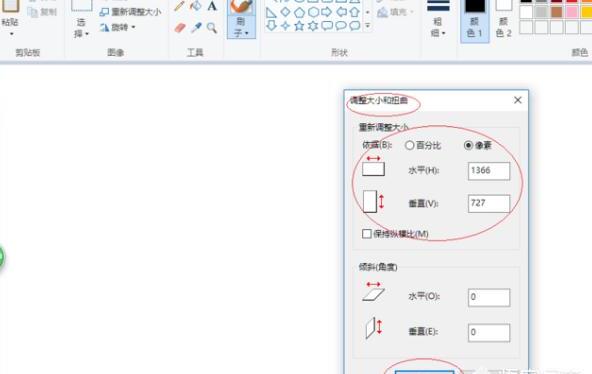Image resolution: width=592 pixels, height=374 pixels.
Task: Choose the right arrow shape
Action: coord(327,12)
